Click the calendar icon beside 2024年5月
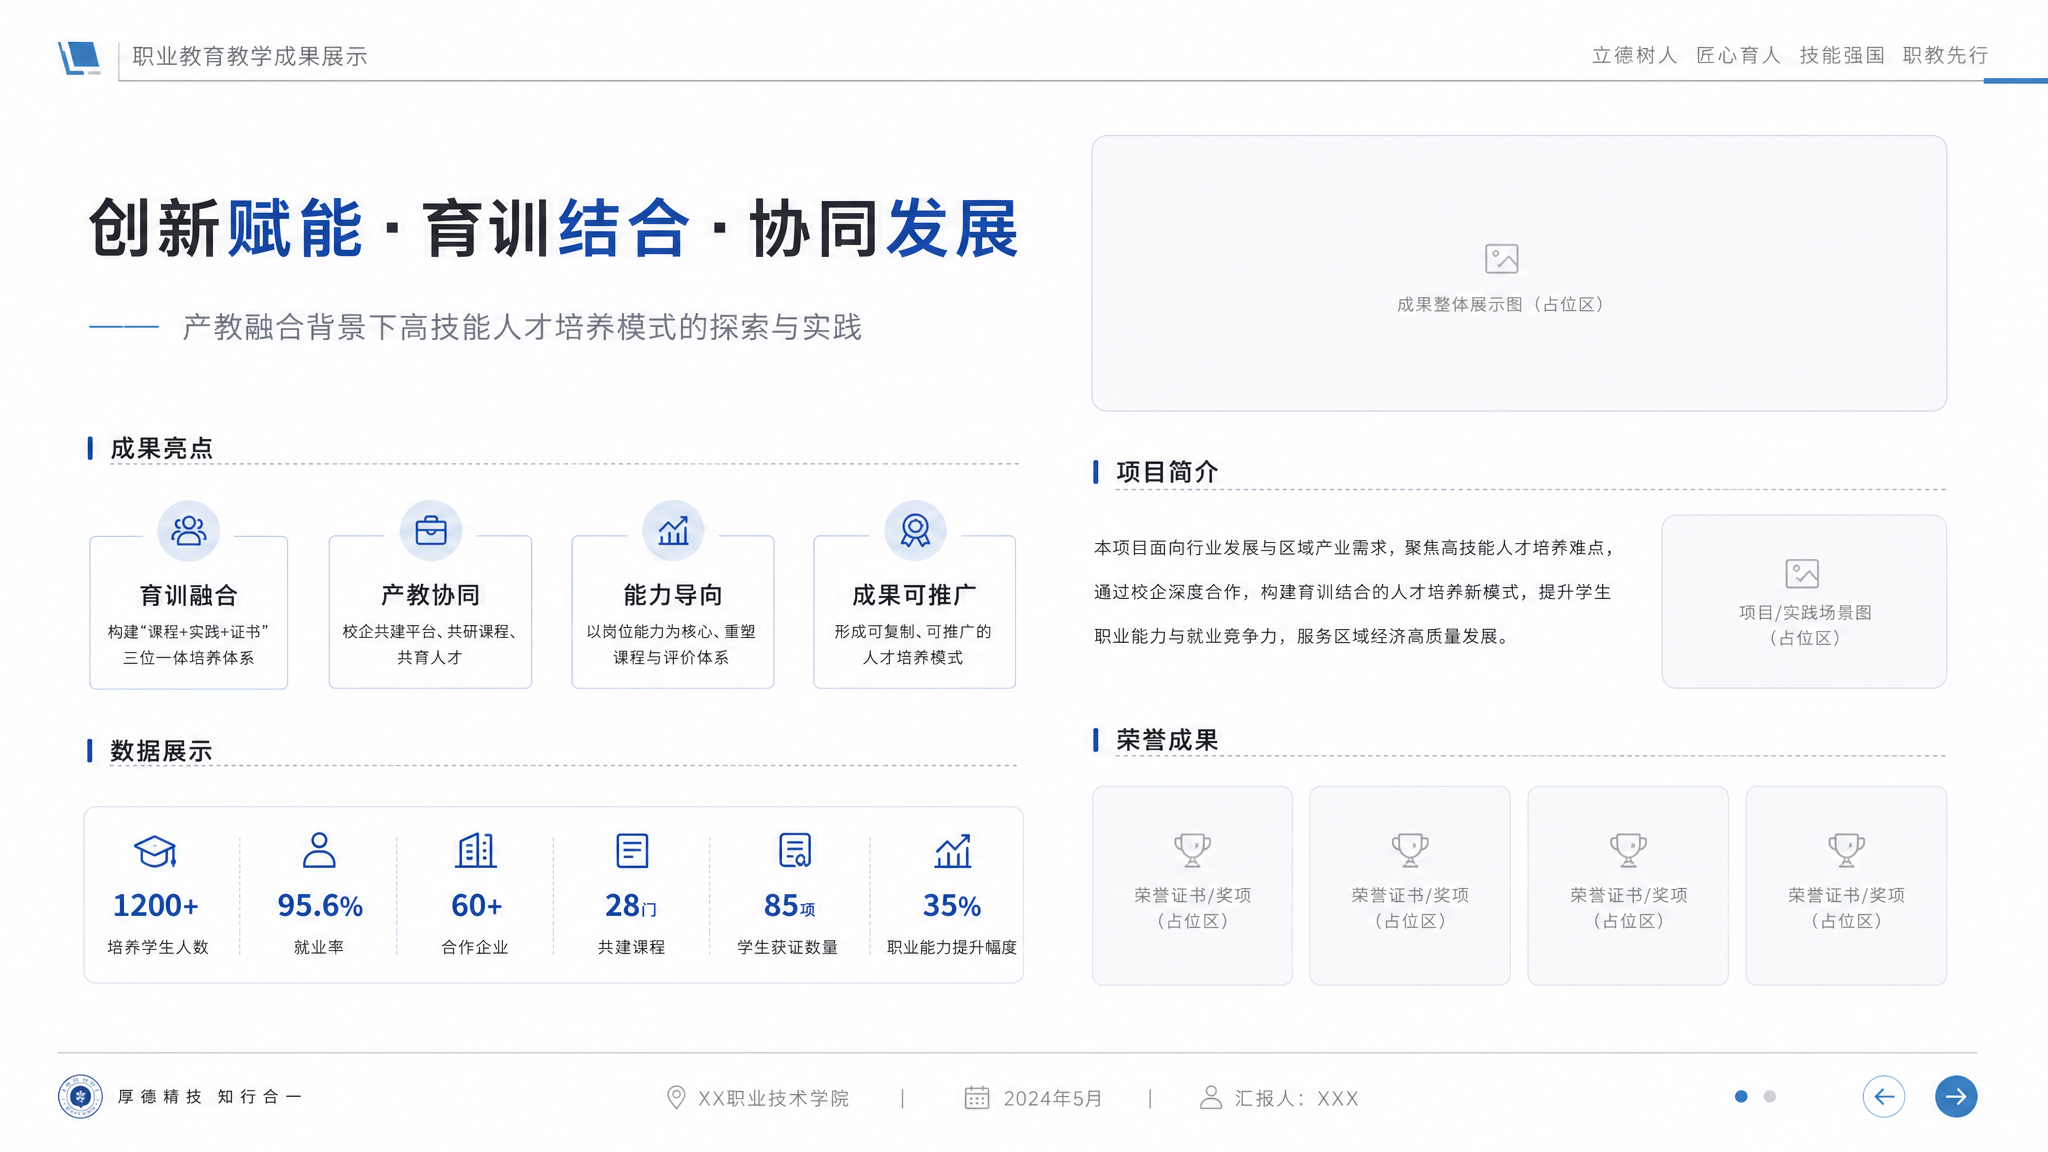Viewport: 2048px width, 1152px height. pyautogui.click(x=977, y=1097)
